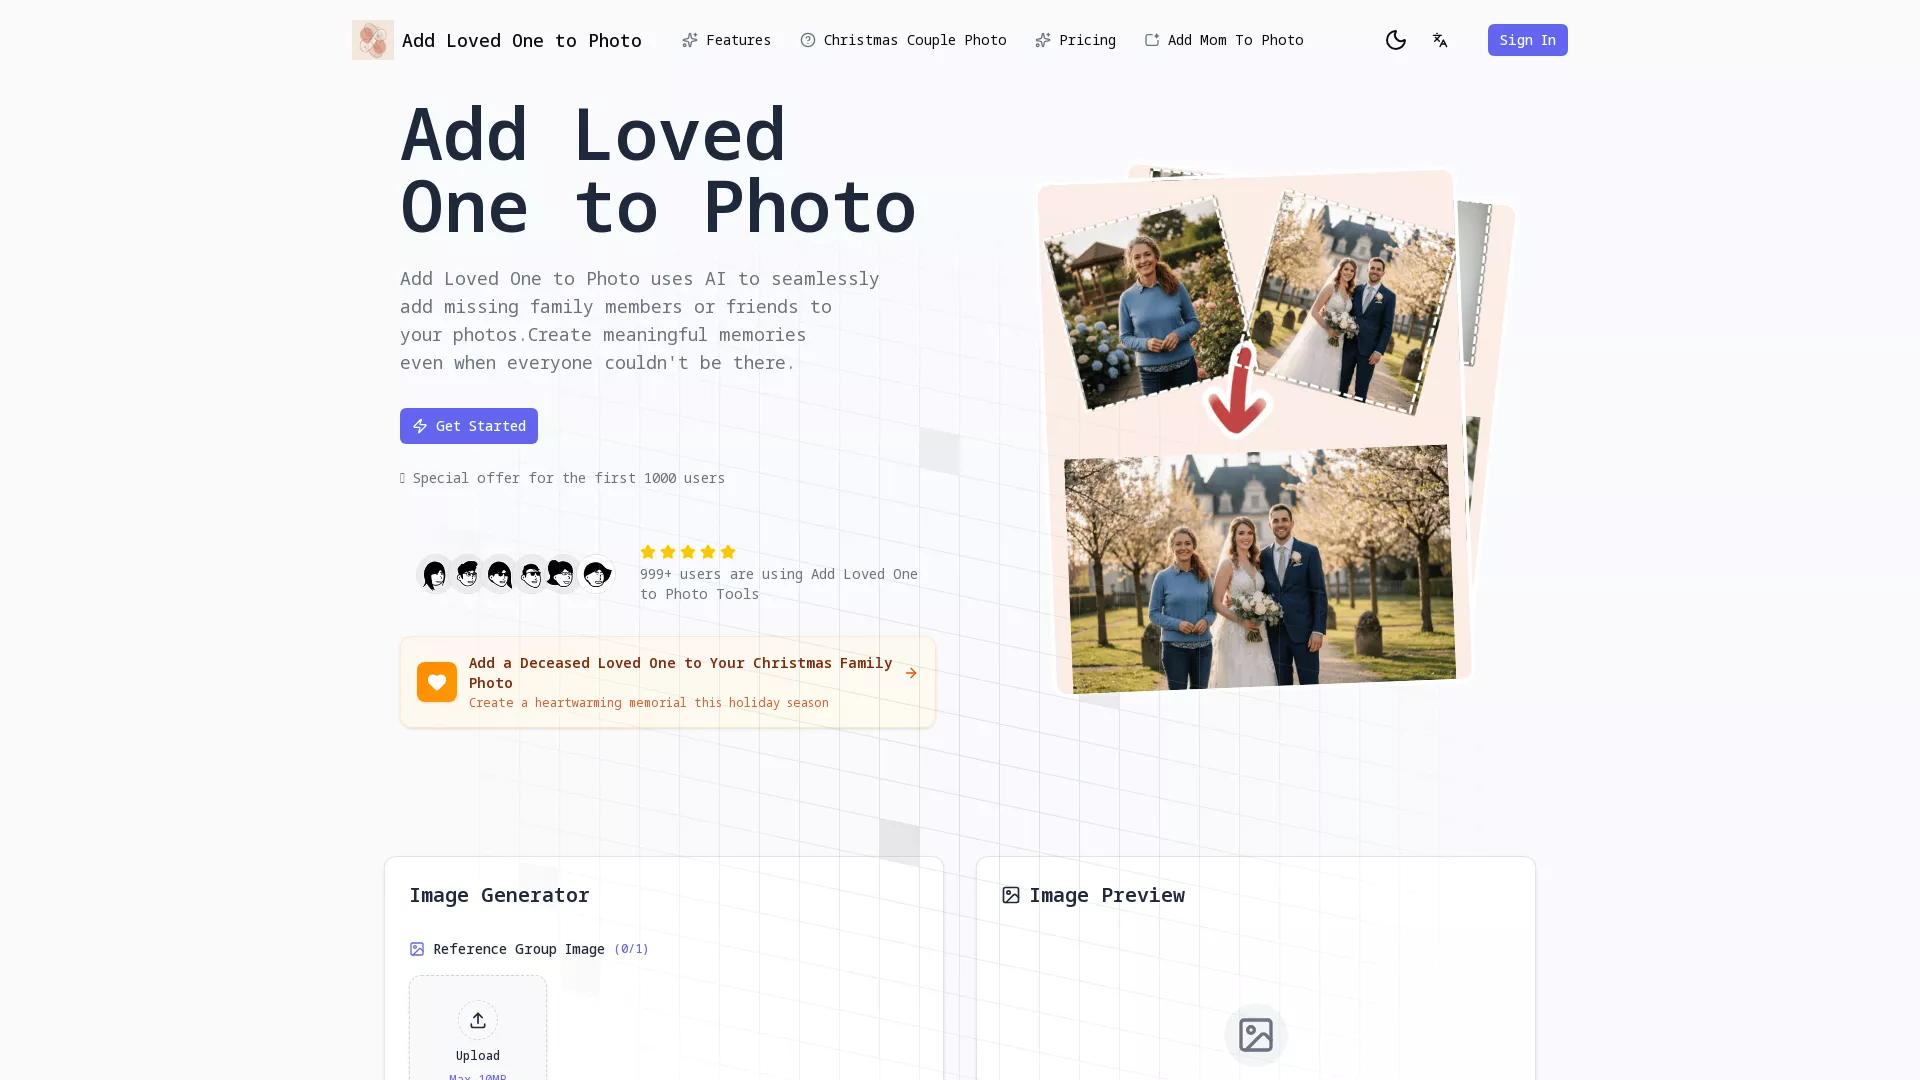Click the Reference Group Image picture icon
The height and width of the screenshot is (1080, 1920).
(417, 948)
